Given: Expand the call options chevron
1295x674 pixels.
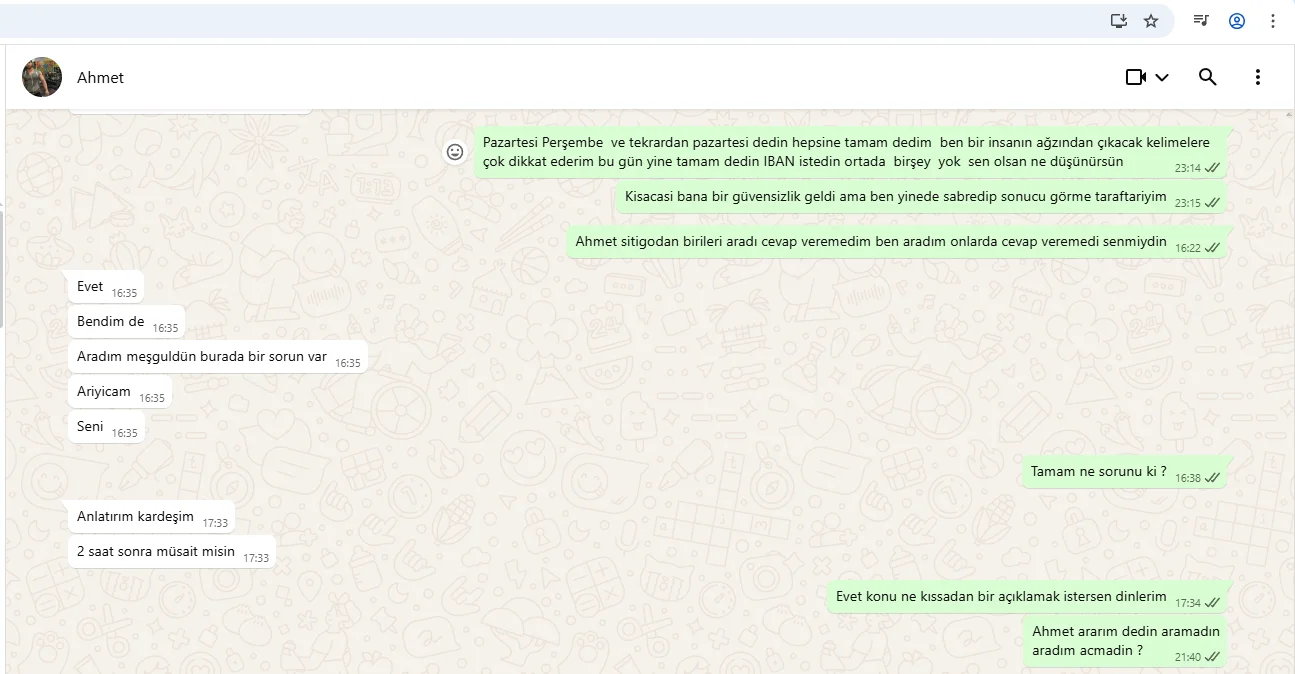Looking at the screenshot, I should click(1162, 78).
